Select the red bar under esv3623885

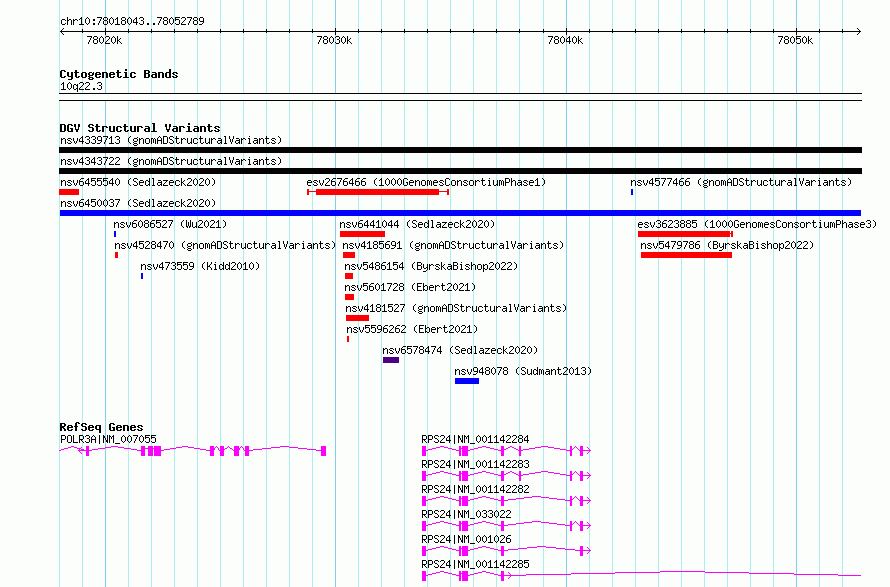pos(685,234)
